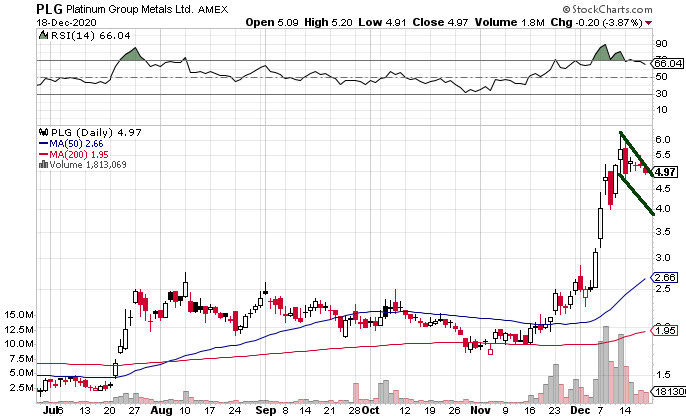Click the 2.66 MA(50) tag on price axis
This screenshot has height=416, width=686.
coord(665,277)
